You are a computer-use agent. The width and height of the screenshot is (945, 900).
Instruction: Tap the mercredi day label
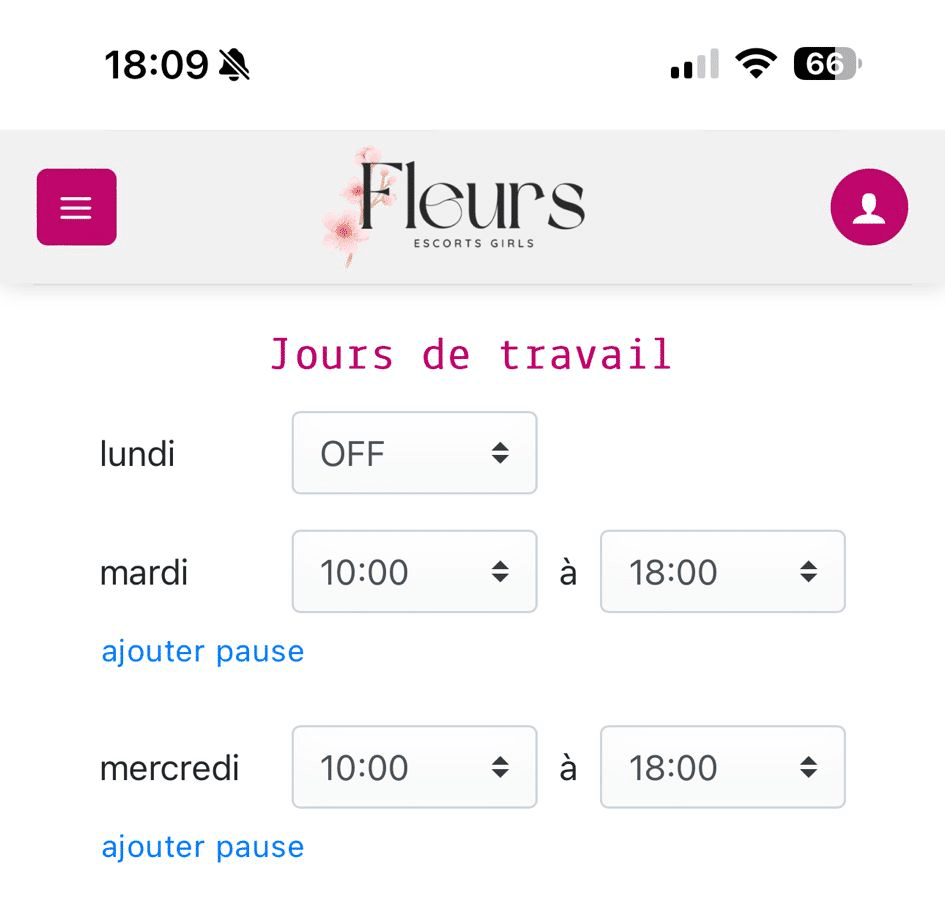click(170, 769)
